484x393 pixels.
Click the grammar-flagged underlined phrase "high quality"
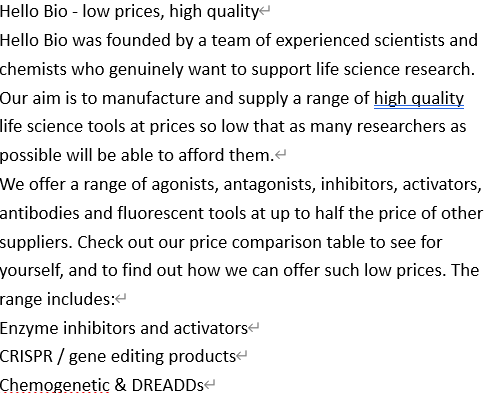[x=419, y=99]
